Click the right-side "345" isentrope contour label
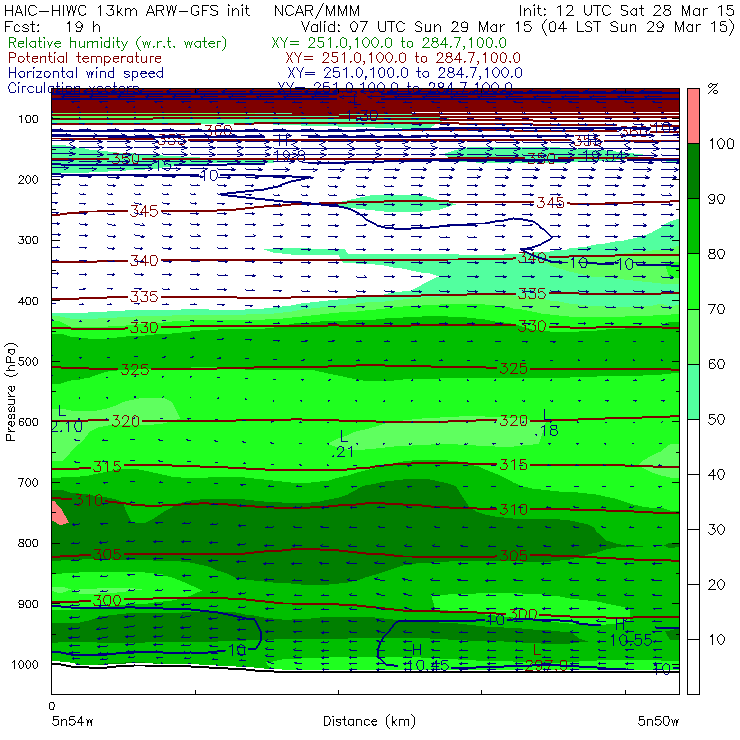This screenshot has width=740, height=740. click(550, 202)
